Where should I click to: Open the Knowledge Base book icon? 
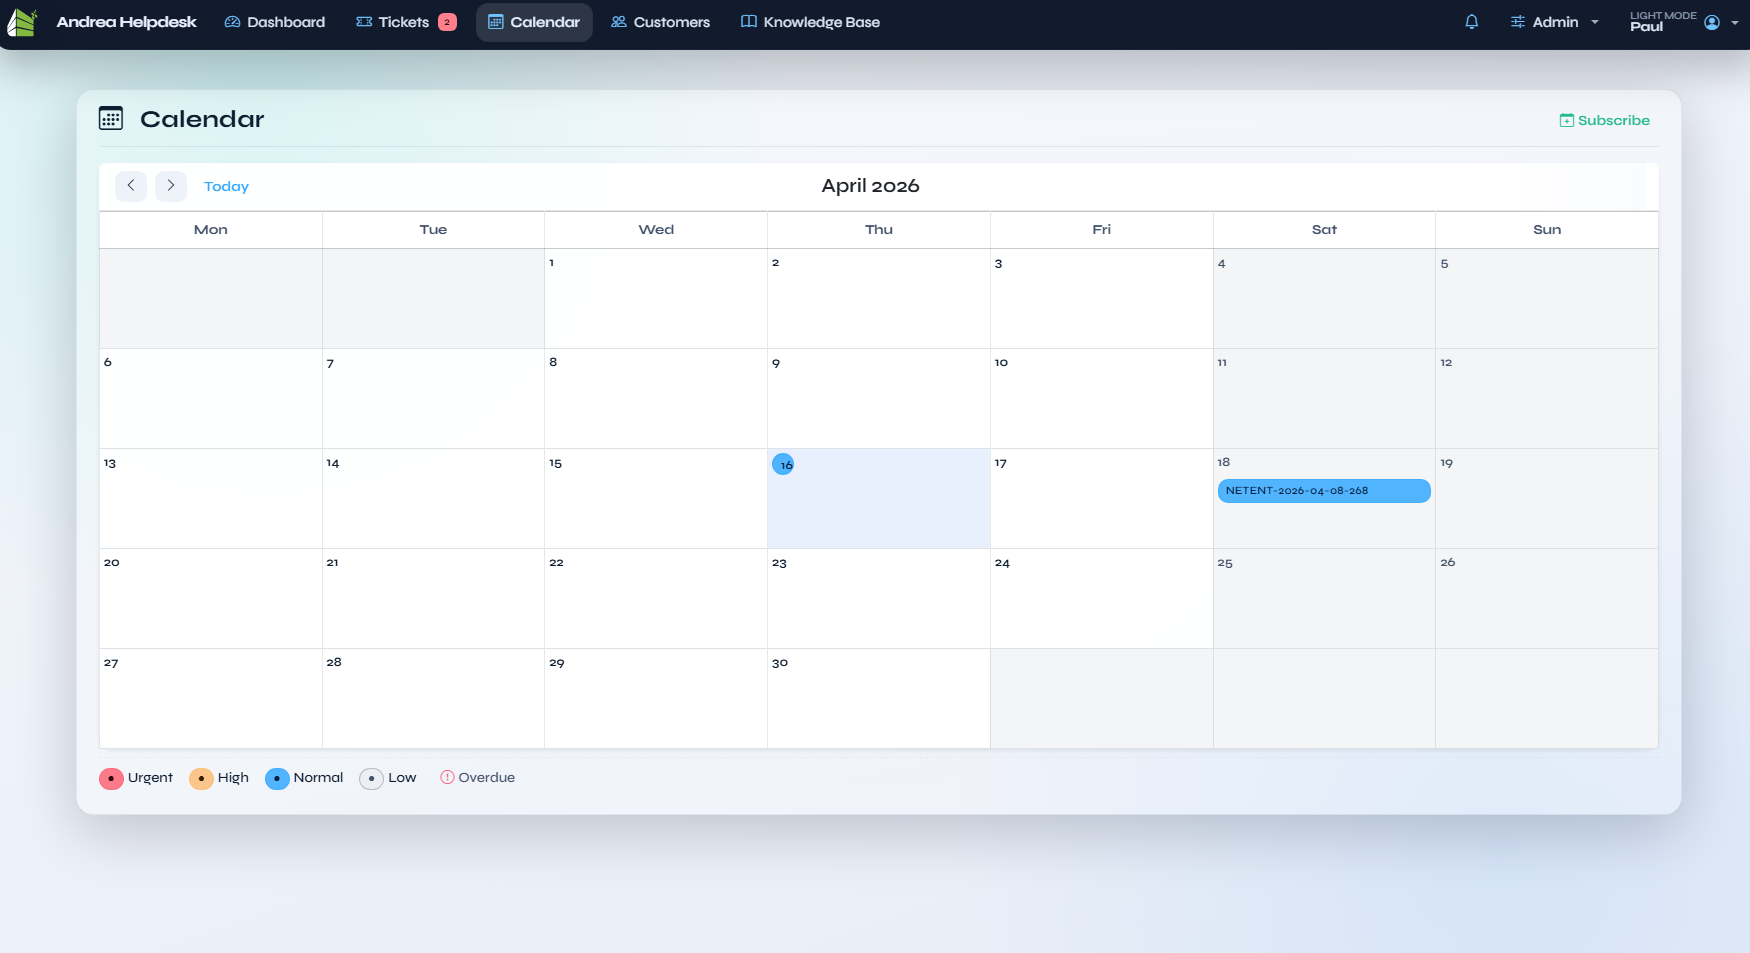[x=747, y=21]
